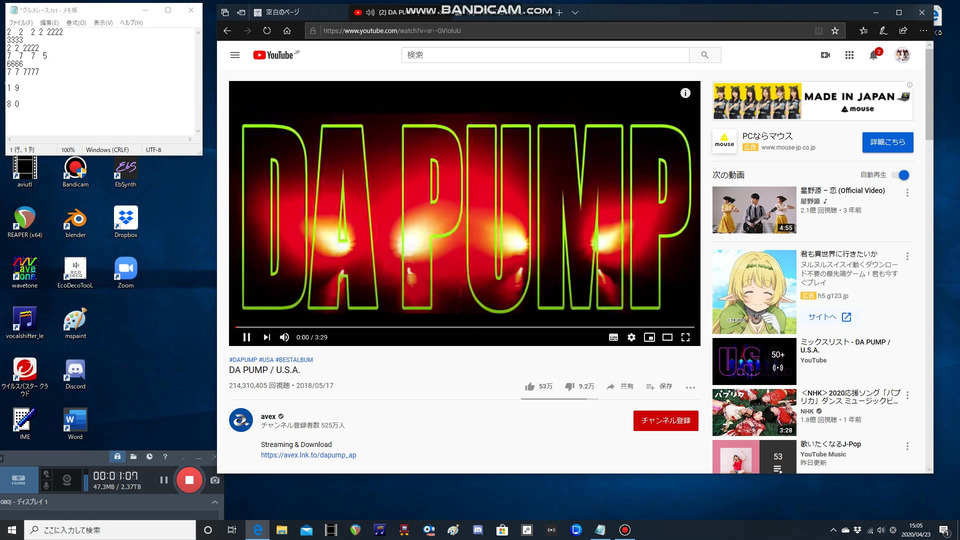
Task: Open Bandicam output folder icon
Action: point(133,457)
